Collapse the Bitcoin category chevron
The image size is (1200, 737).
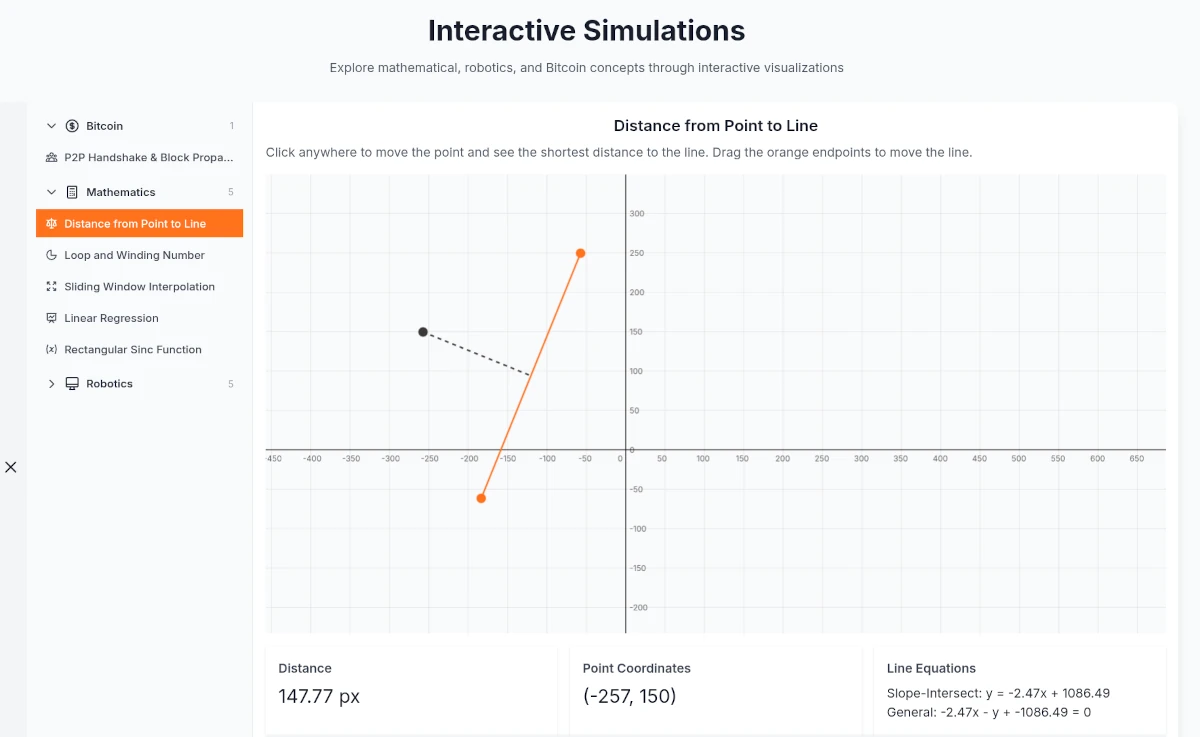(52, 126)
